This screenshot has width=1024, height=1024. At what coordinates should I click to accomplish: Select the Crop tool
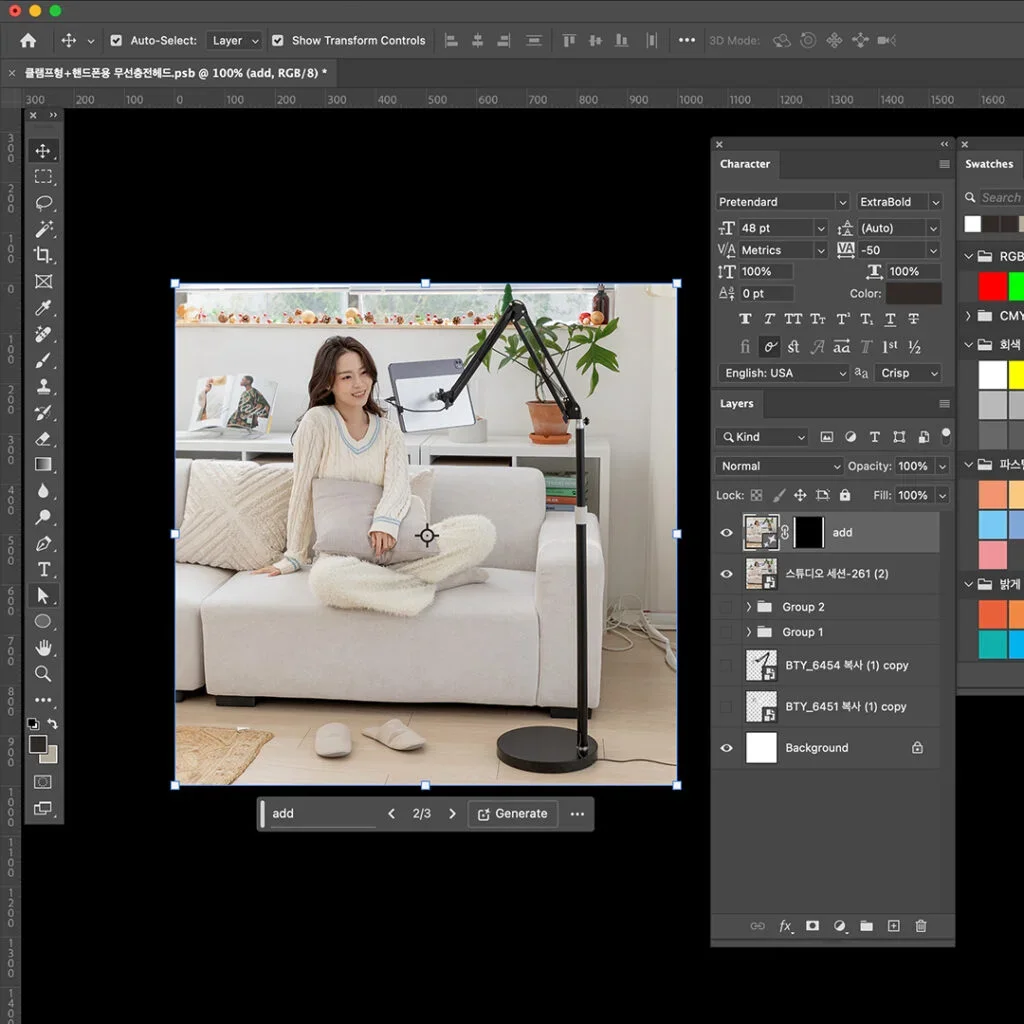pyautogui.click(x=43, y=255)
